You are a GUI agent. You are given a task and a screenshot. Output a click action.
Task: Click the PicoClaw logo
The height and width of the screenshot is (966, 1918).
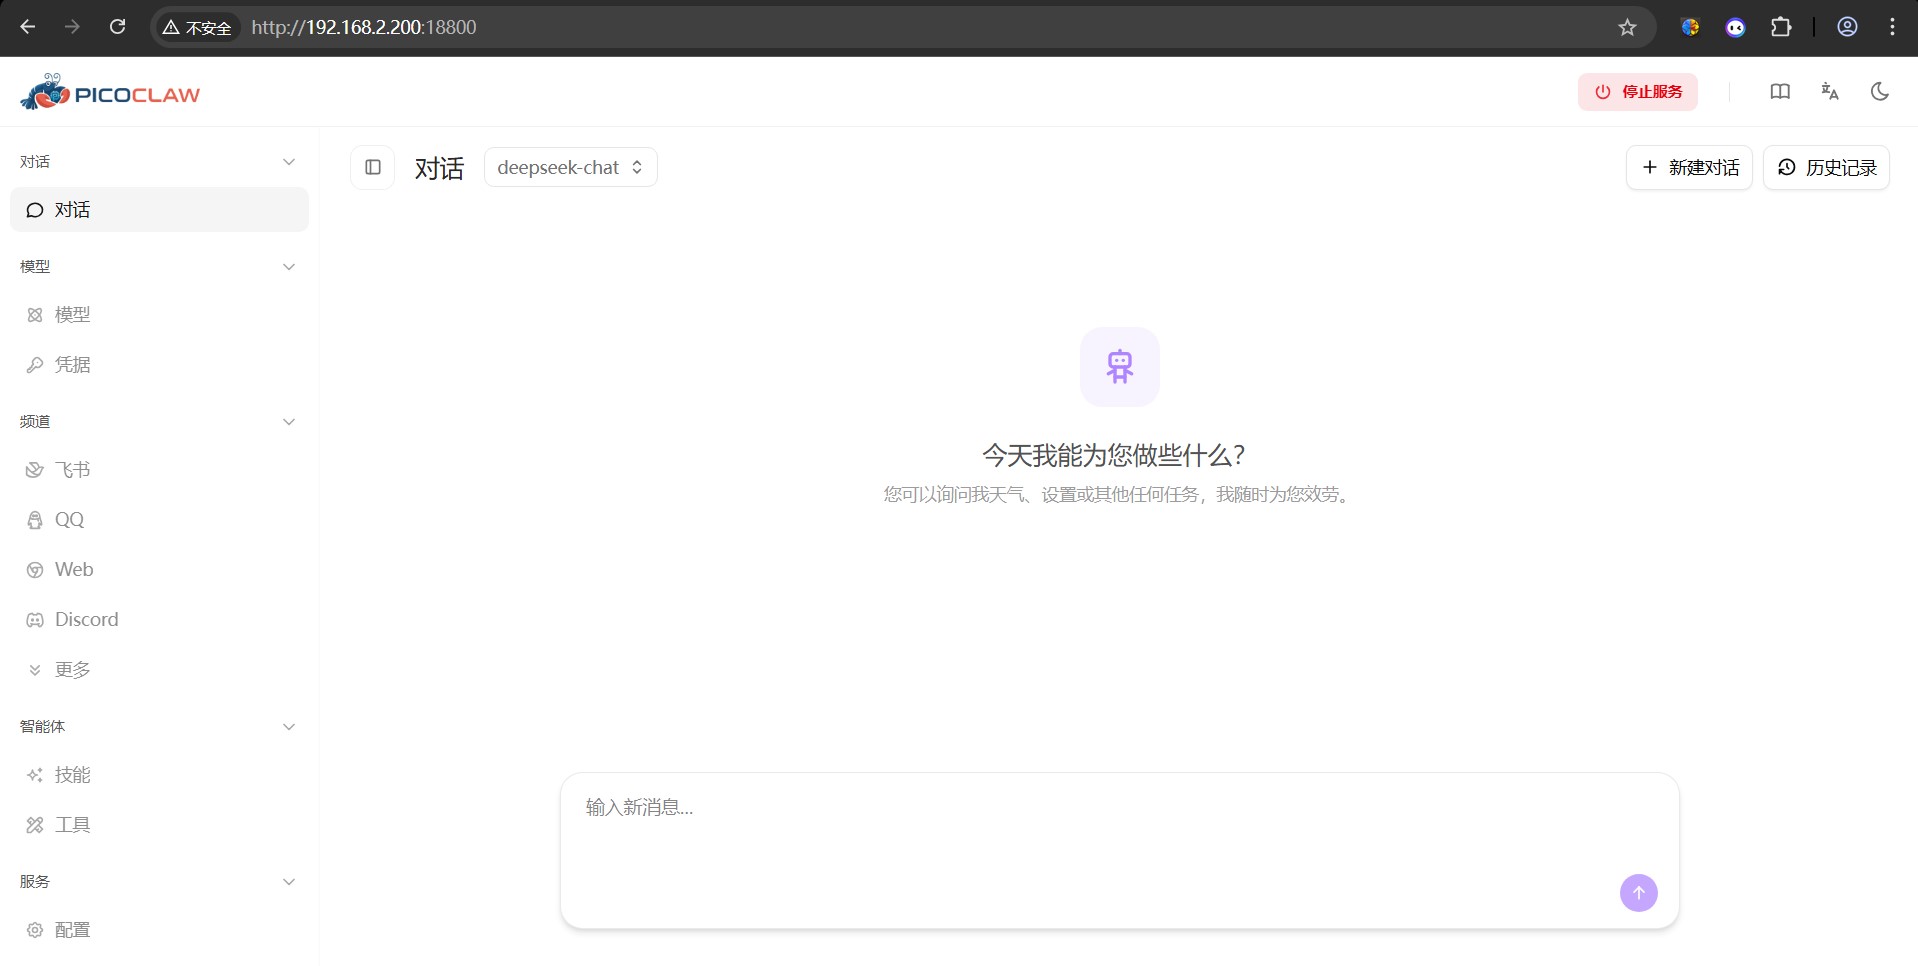pos(110,92)
